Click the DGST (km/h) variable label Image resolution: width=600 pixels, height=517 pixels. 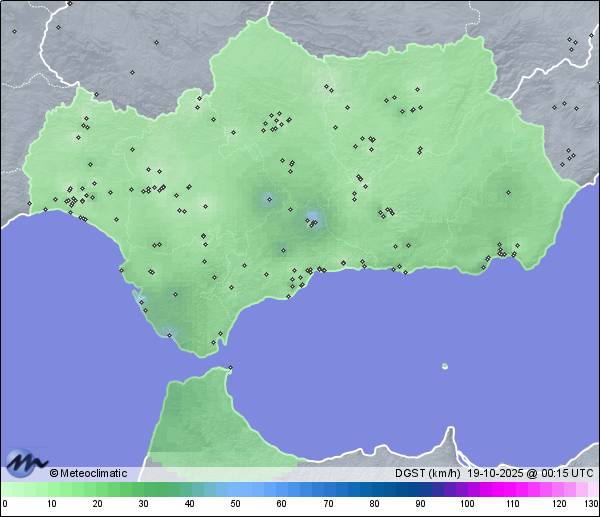pyautogui.click(x=428, y=473)
